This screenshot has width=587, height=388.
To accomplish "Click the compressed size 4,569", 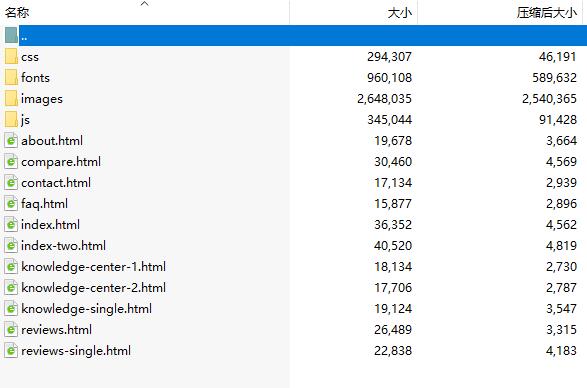I will 561,162.
